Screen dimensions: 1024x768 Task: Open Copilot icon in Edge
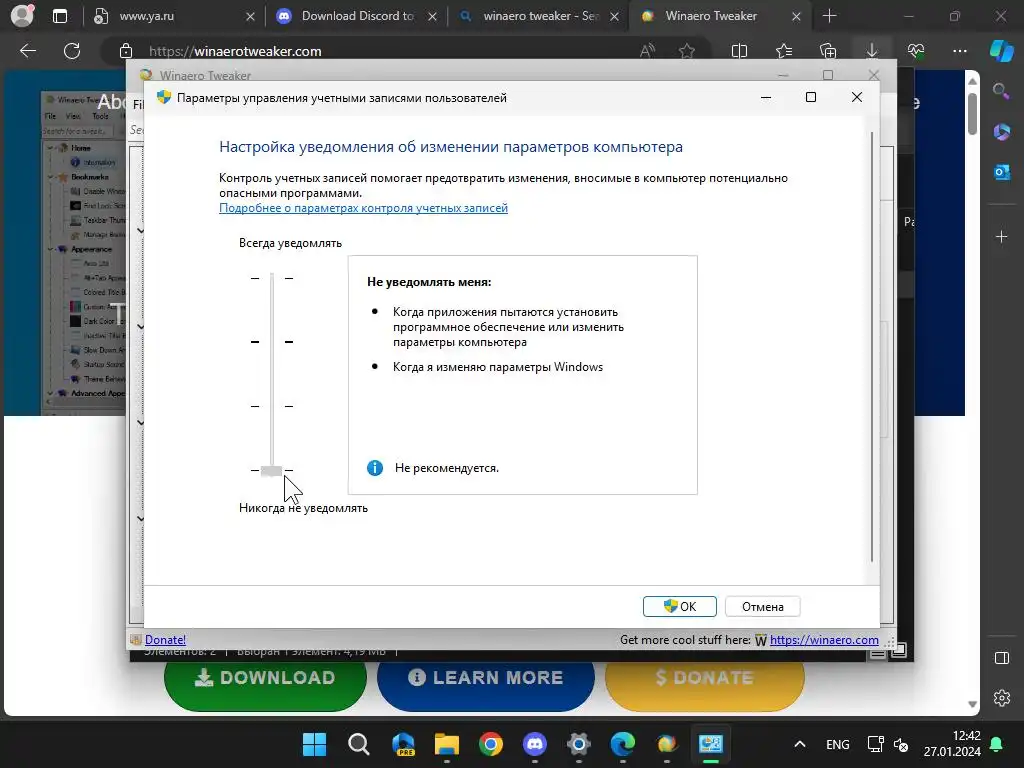click(1002, 51)
